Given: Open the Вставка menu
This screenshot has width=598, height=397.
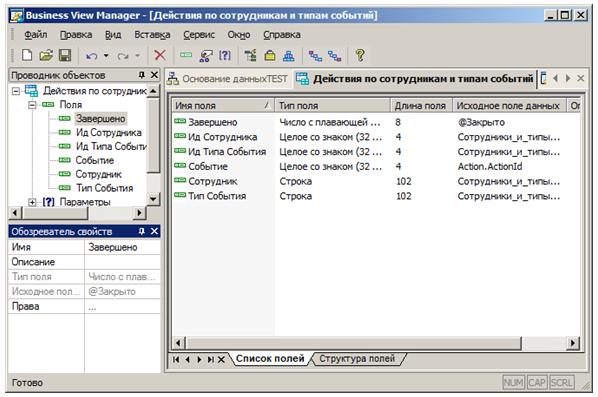Looking at the screenshot, I should 152,35.
